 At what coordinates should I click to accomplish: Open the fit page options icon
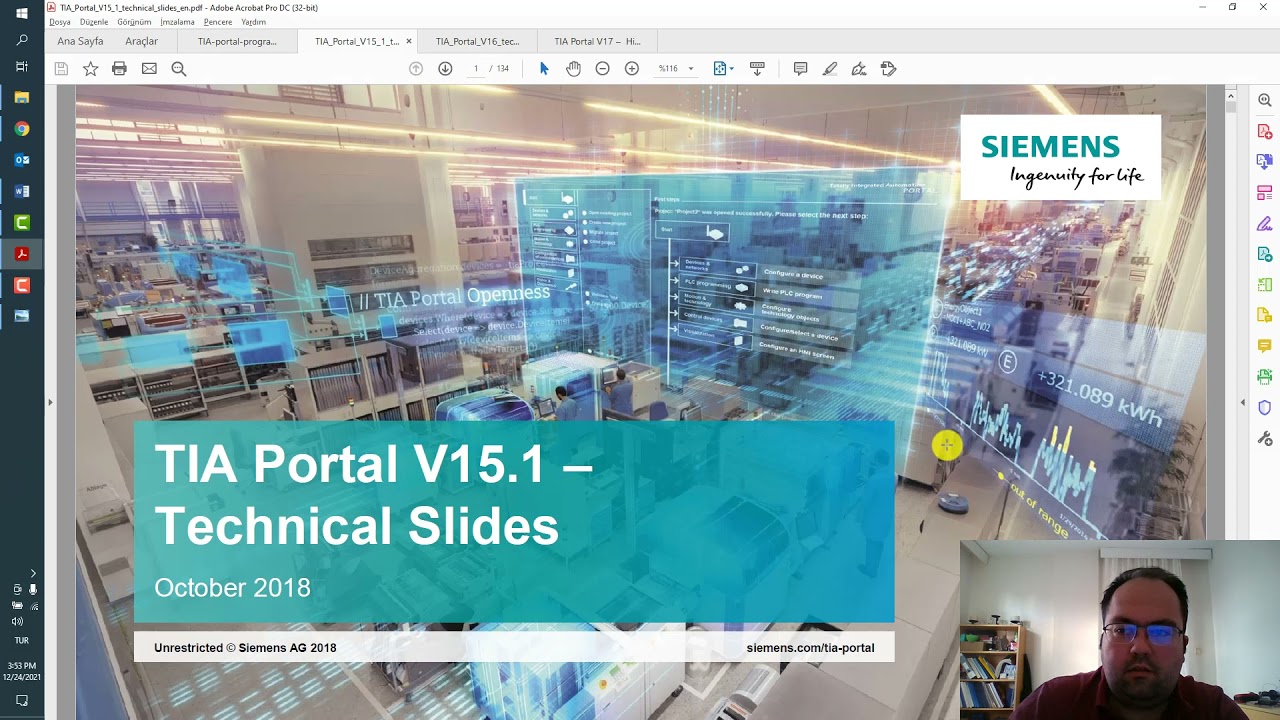722,69
